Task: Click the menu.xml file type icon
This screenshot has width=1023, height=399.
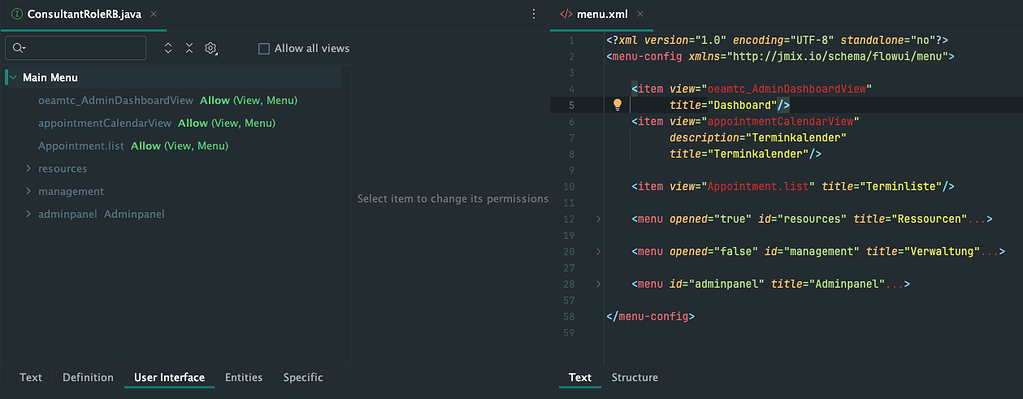Action: point(567,14)
